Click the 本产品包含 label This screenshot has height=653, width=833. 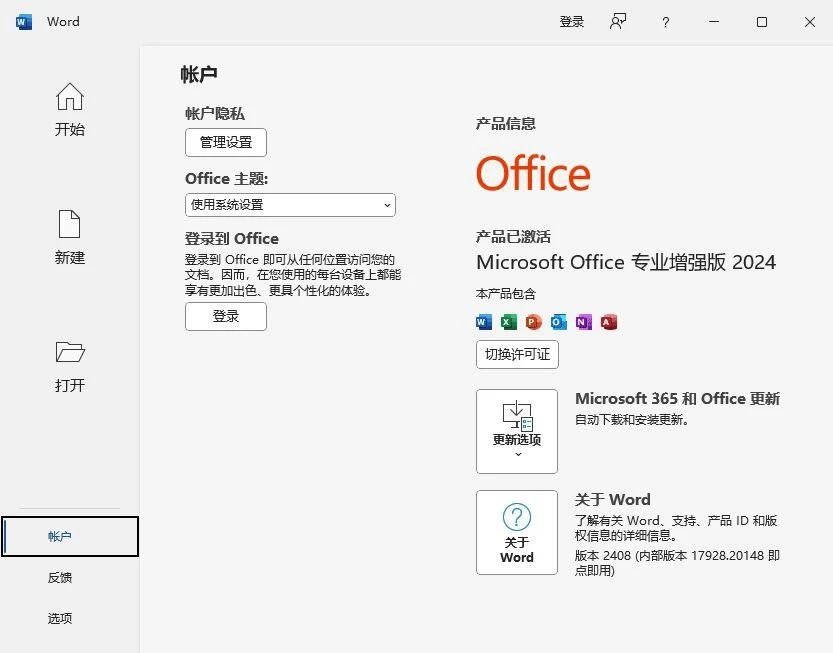click(506, 294)
